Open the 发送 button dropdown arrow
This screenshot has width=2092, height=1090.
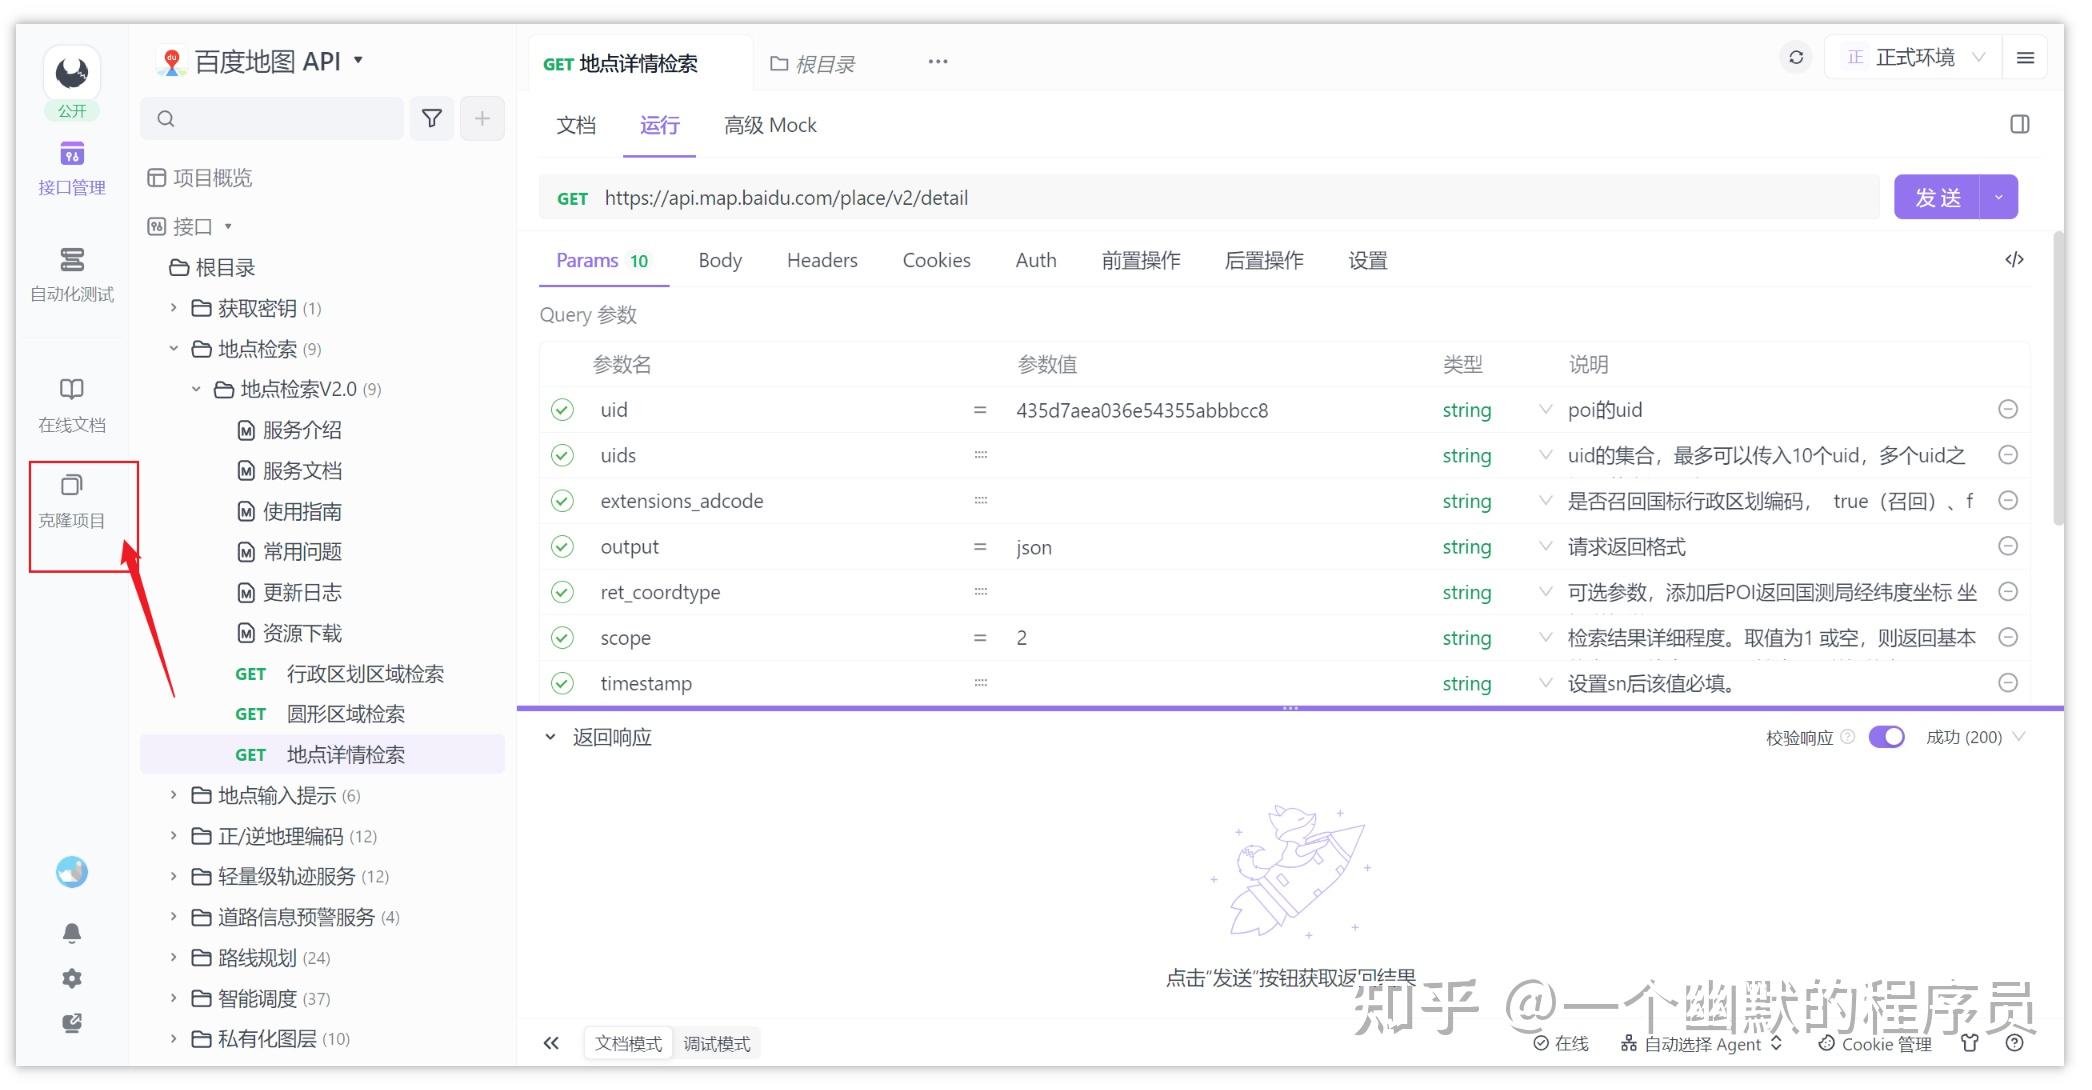click(x=1998, y=197)
